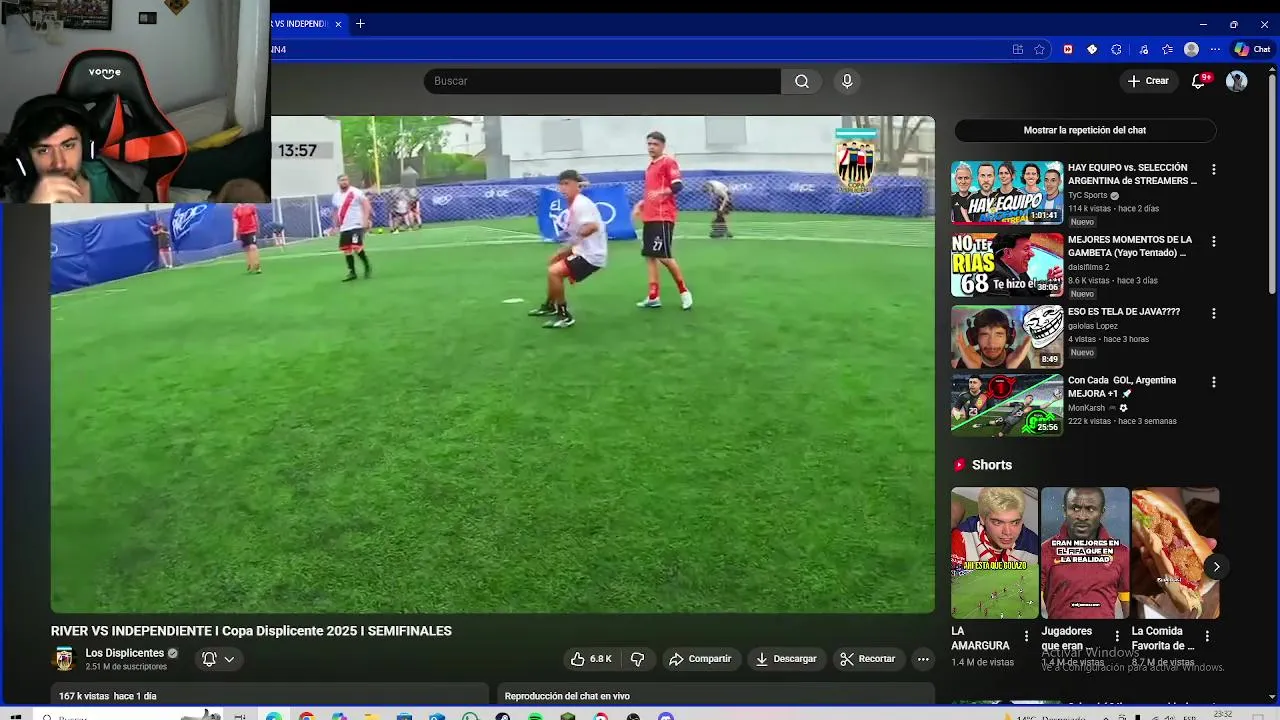Click Con Cada GOL, Argentina MEJORA title
The height and width of the screenshot is (720, 1280).
1122,387
